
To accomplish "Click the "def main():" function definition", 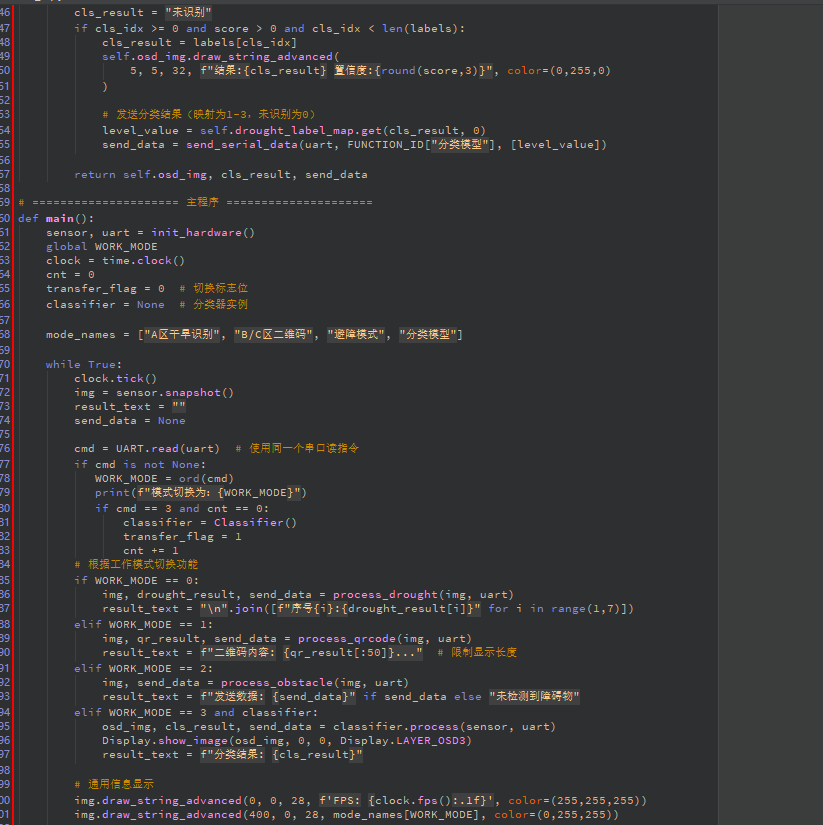I will pyautogui.click(x=56, y=218).
